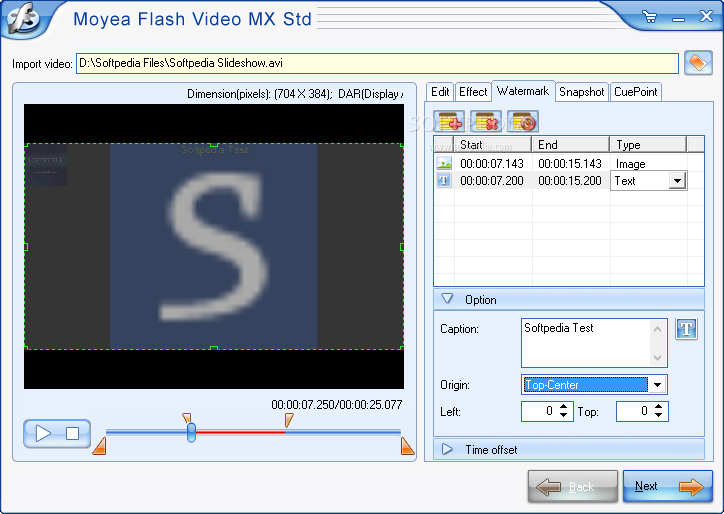Click the watermark start marker on timeline
724x514 pixels.
tap(187, 418)
